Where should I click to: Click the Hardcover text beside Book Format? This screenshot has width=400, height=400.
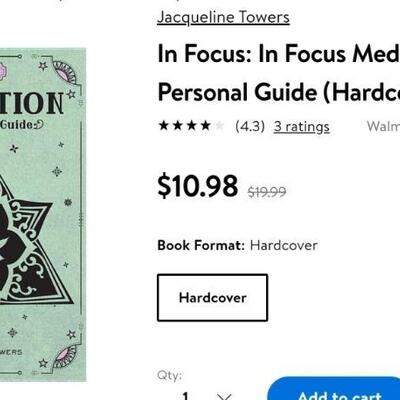point(284,246)
